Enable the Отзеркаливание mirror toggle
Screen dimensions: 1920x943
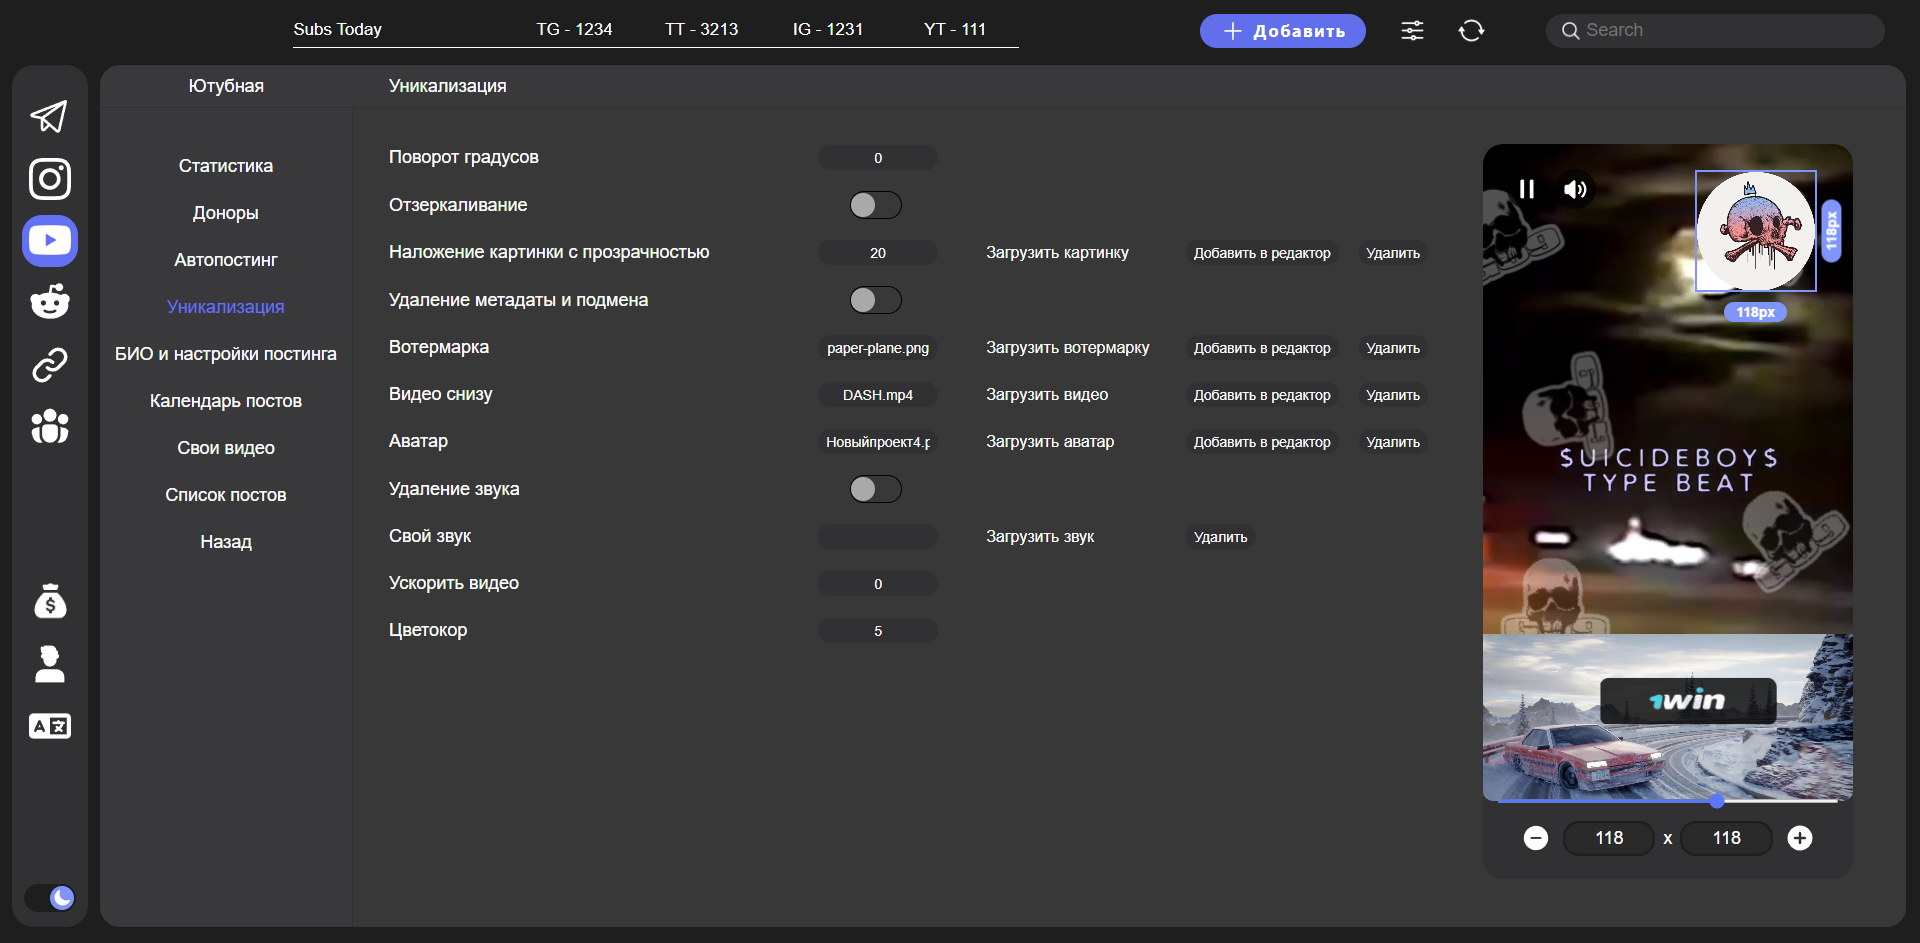[x=875, y=205]
